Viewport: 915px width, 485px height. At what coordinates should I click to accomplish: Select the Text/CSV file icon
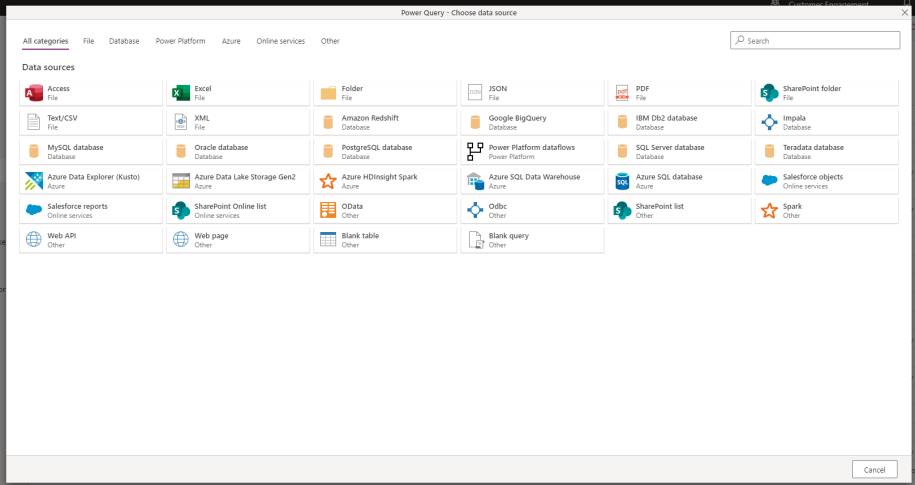coord(34,122)
